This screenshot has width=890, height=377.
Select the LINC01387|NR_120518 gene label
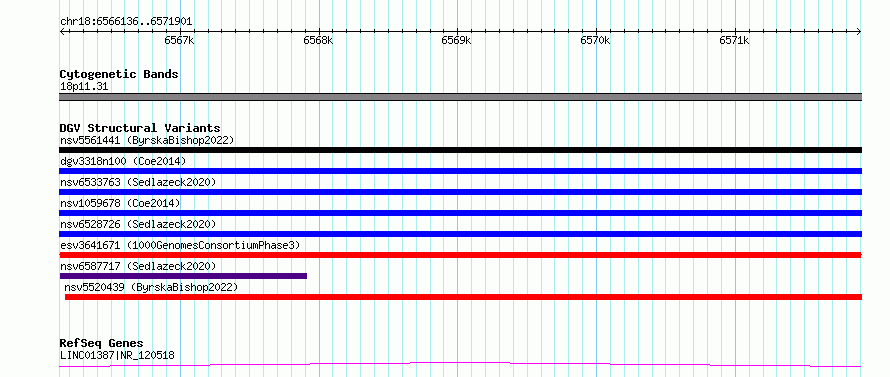tap(117, 356)
